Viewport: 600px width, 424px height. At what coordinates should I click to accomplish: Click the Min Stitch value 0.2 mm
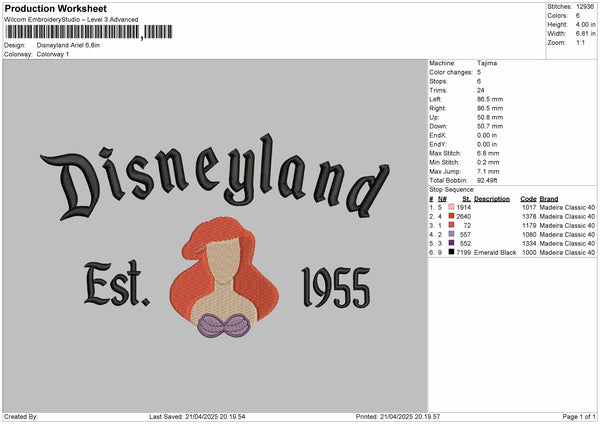[x=488, y=162]
